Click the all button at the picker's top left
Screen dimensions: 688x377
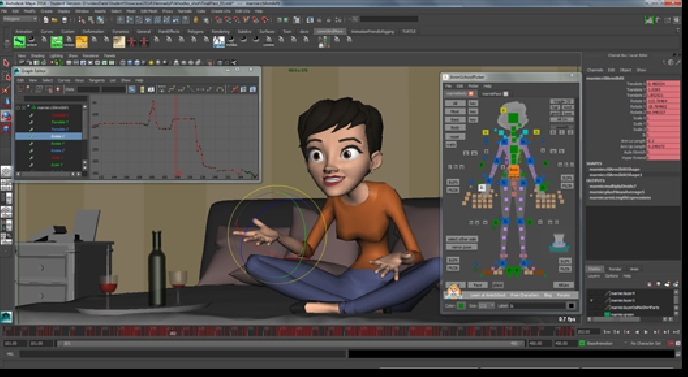(x=455, y=103)
